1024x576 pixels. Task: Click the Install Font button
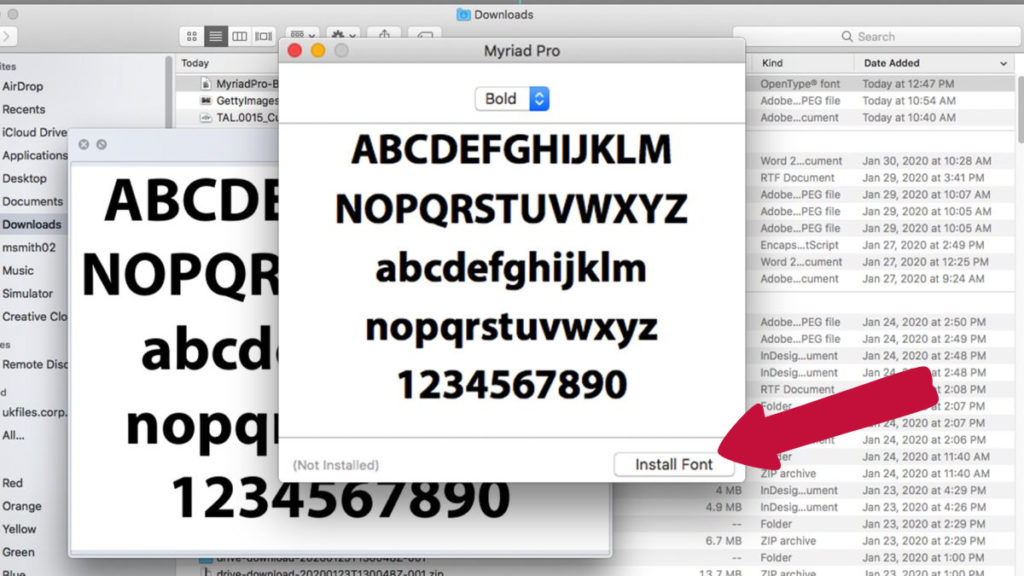[674, 464]
